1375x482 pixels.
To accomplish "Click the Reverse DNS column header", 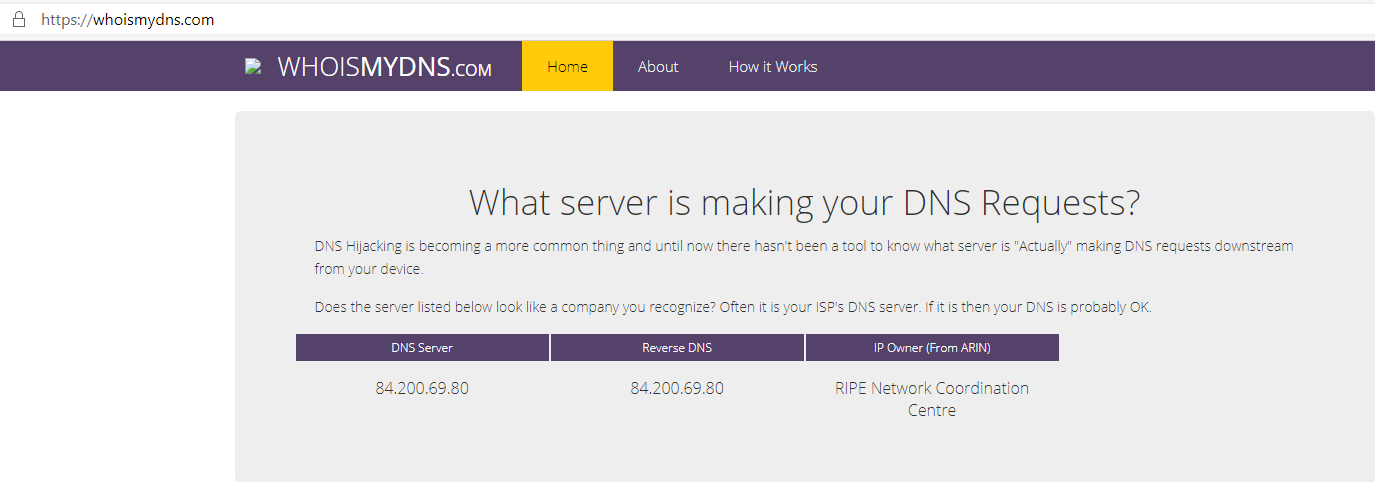I will coord(677,347).
